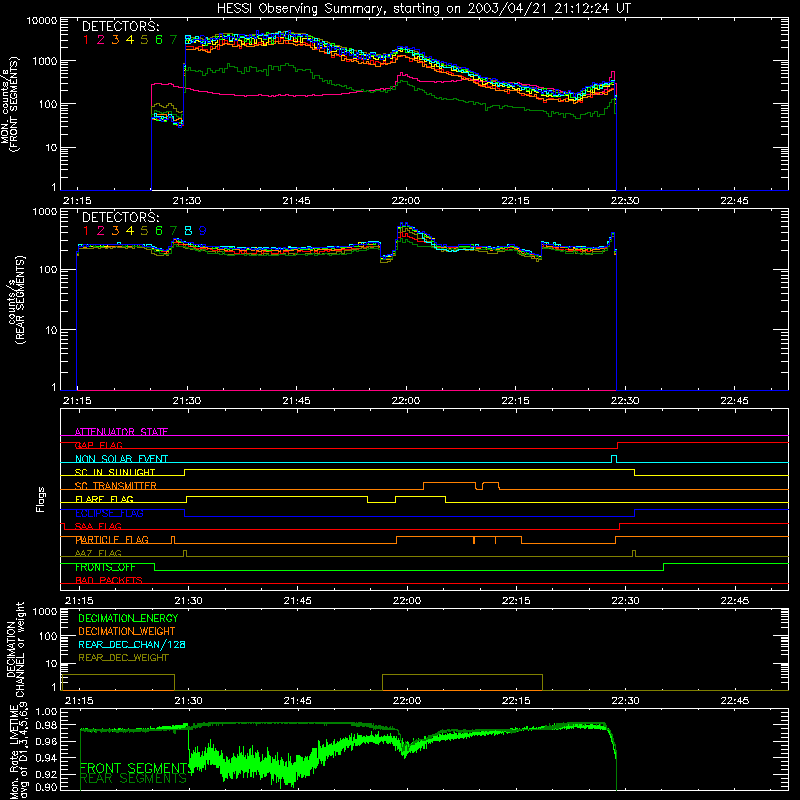
Task: Click the ECLIPSE_FLAG label
Action: (x=109, y=513)
